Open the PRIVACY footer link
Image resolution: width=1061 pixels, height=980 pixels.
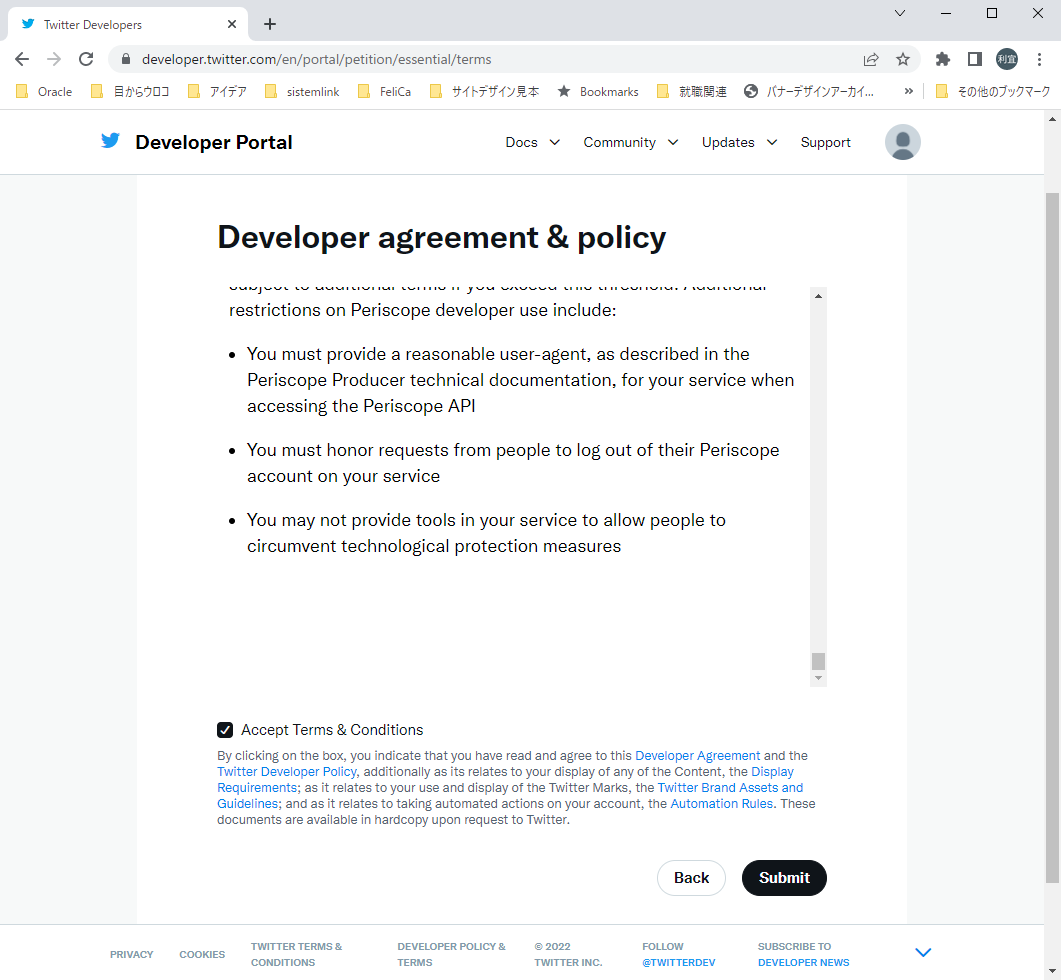132,954
